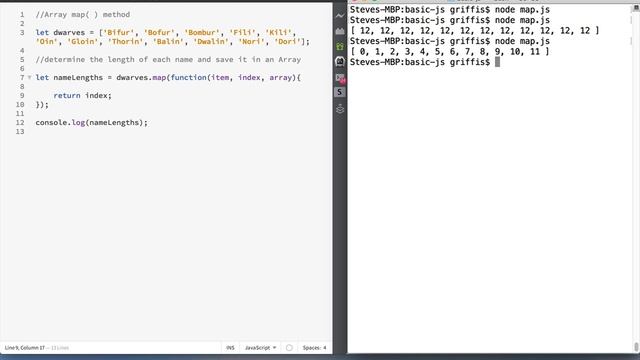Open the Extension Manager brick icon
This screenshot has width=640, height=360.
(x=340, y=31)
